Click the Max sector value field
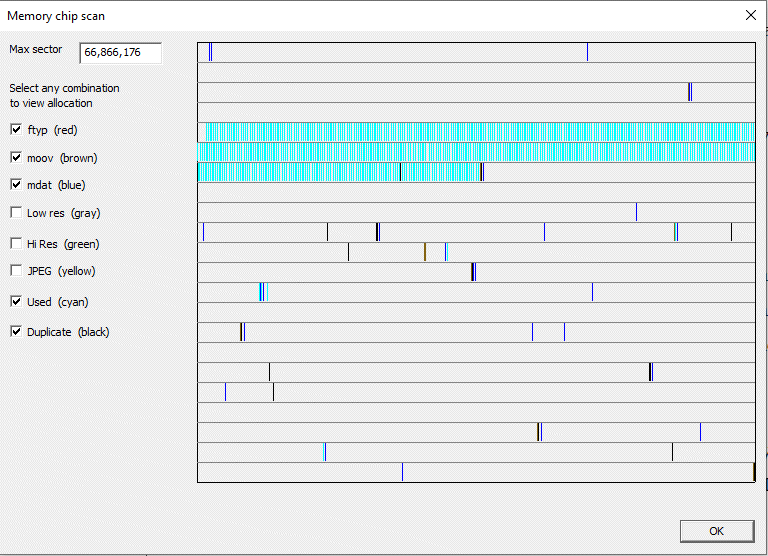 pos(120,52)
